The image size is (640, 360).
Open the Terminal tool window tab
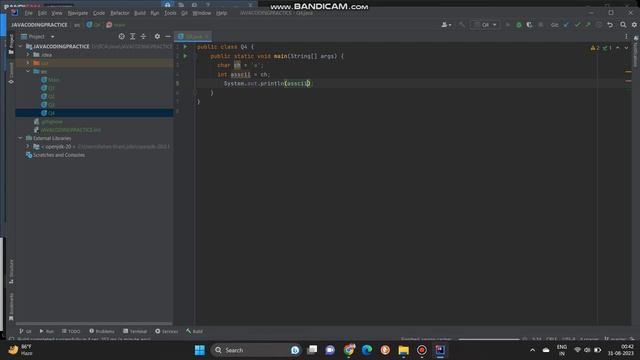point(135,331)
